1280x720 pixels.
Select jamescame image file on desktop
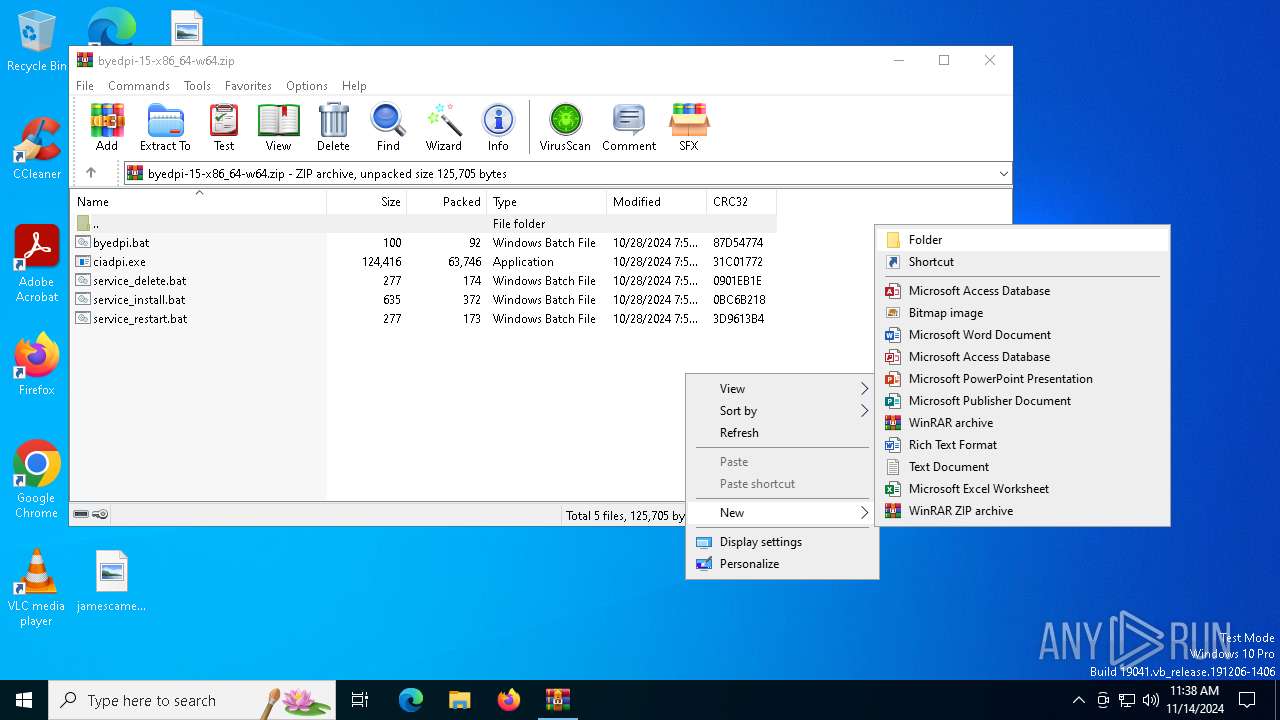(x=112, y=580)
